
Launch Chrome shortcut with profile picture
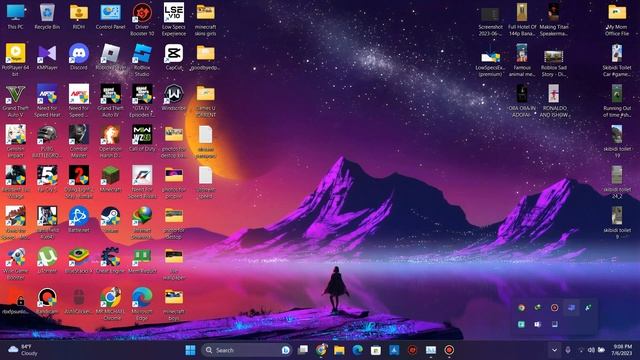110,303
